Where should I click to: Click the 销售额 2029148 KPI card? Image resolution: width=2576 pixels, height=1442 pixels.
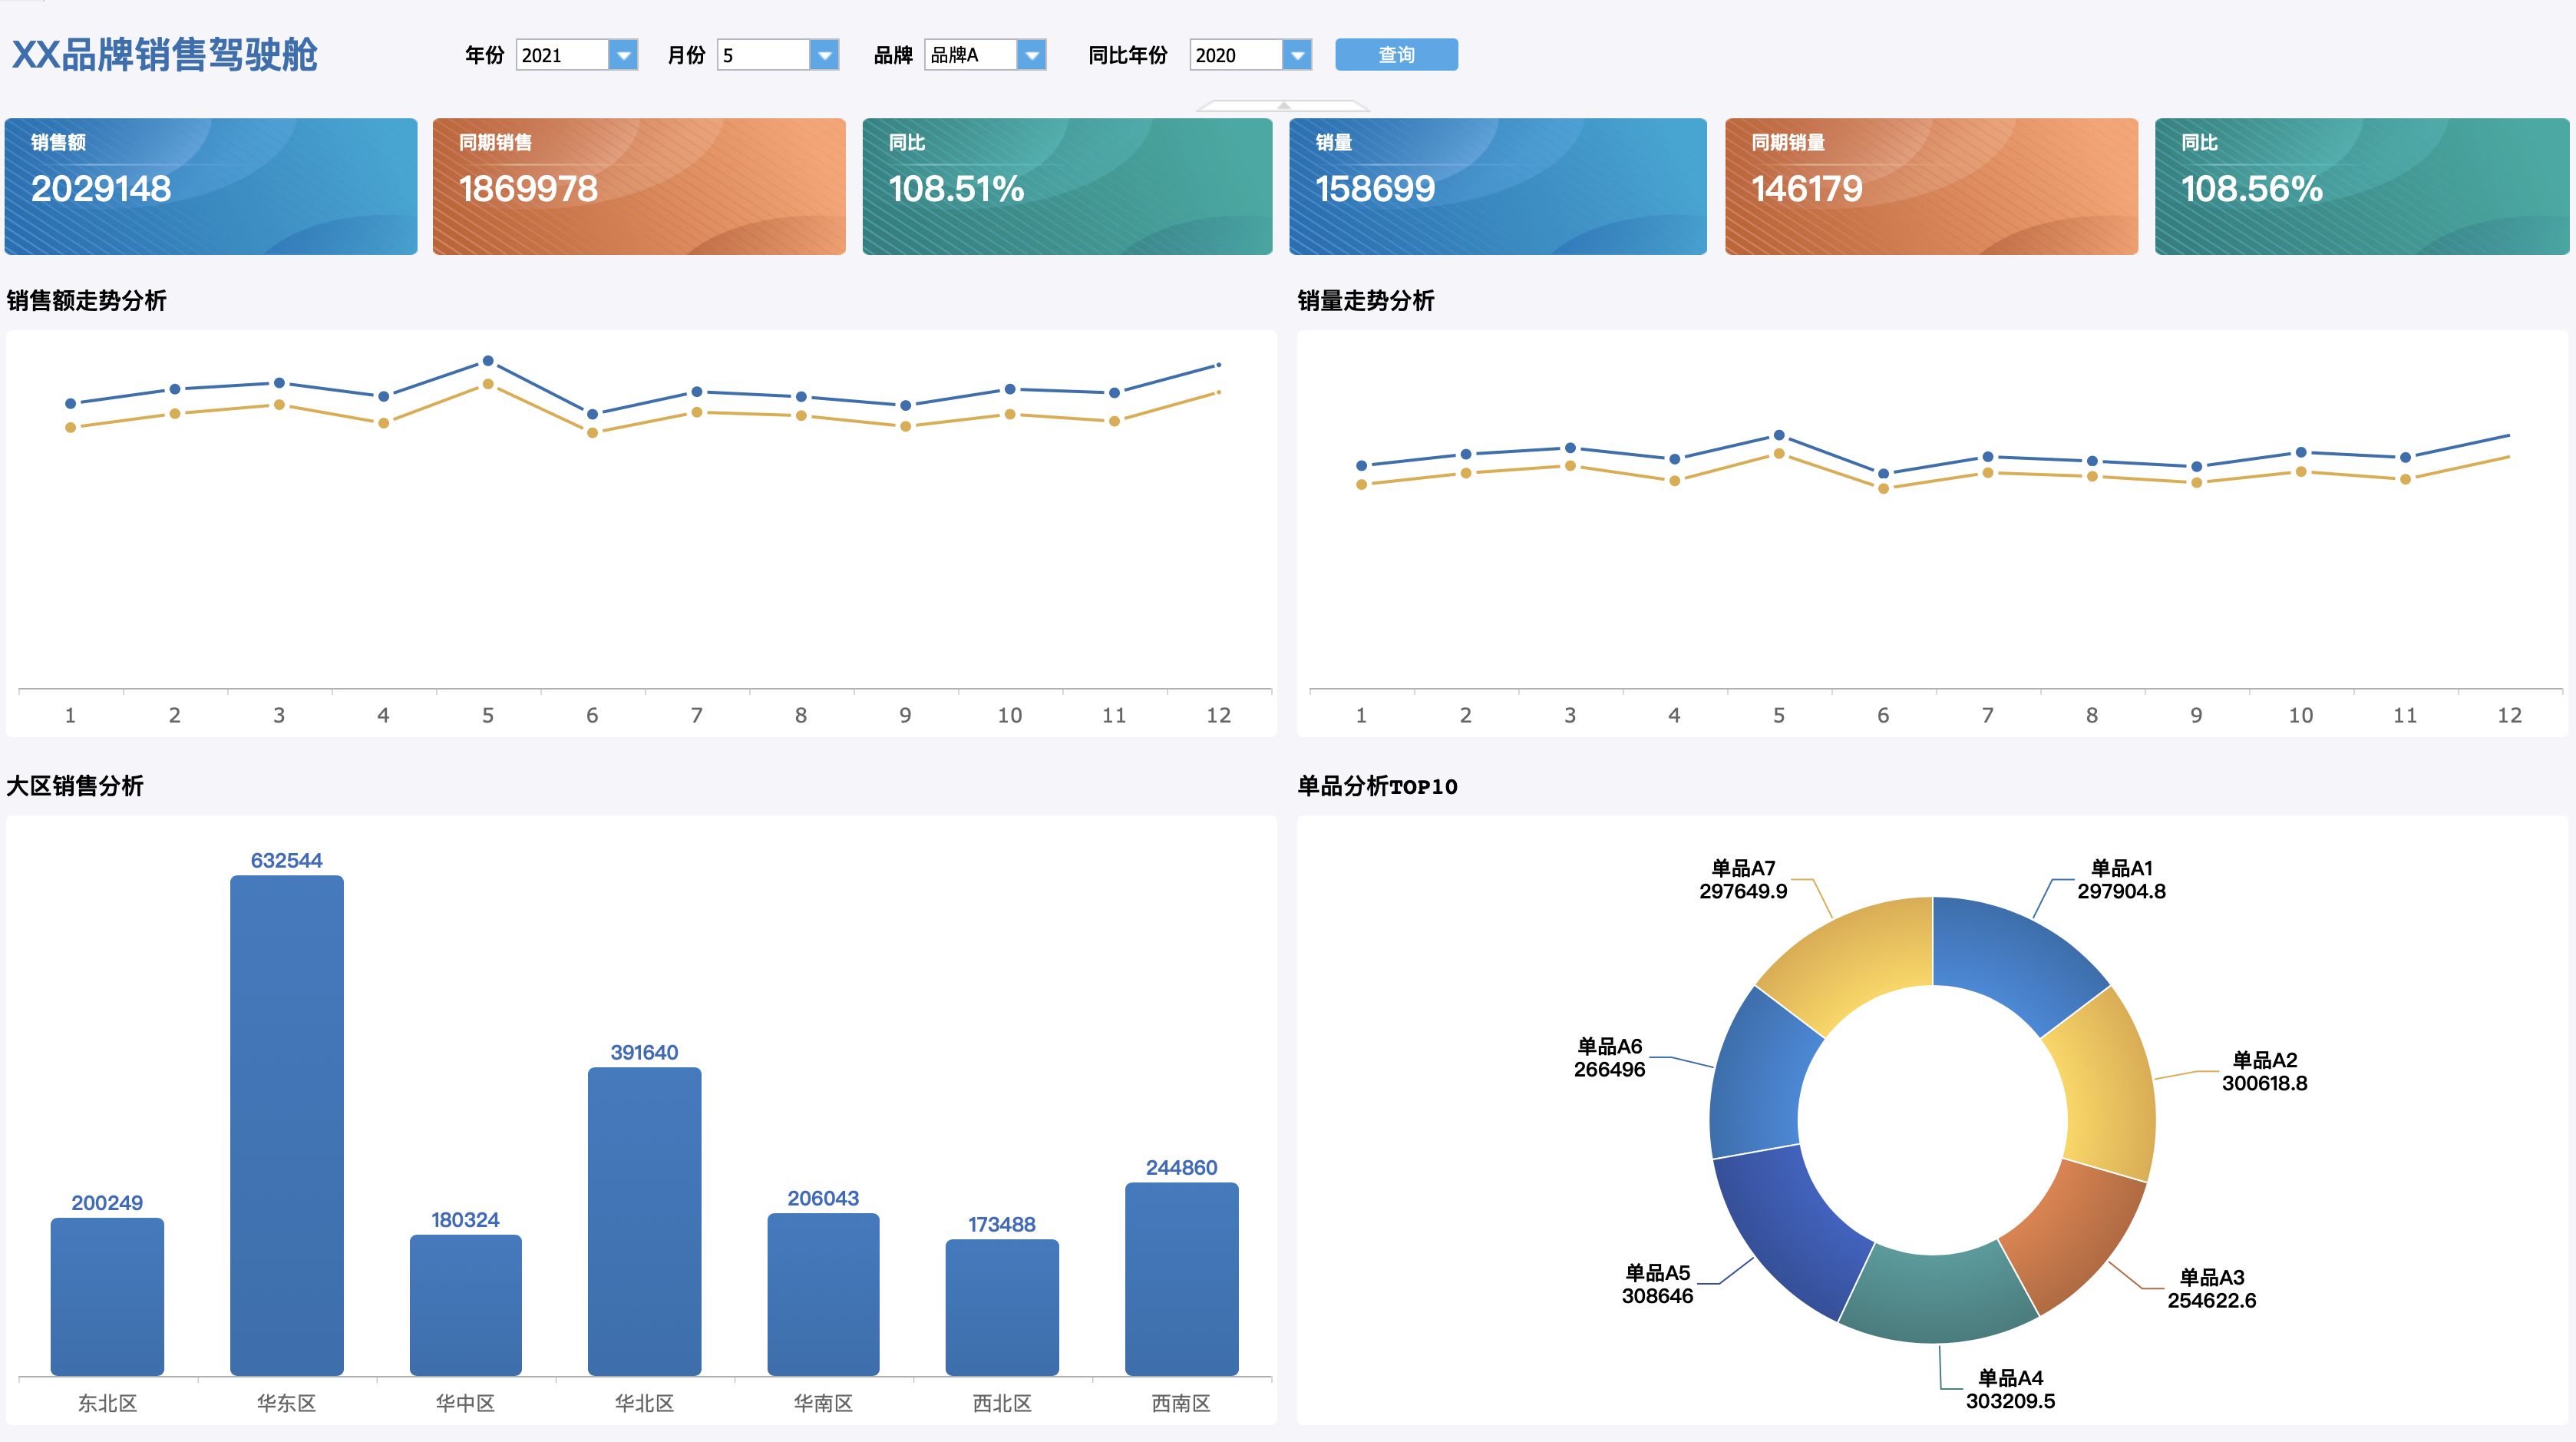click(211, 187)
